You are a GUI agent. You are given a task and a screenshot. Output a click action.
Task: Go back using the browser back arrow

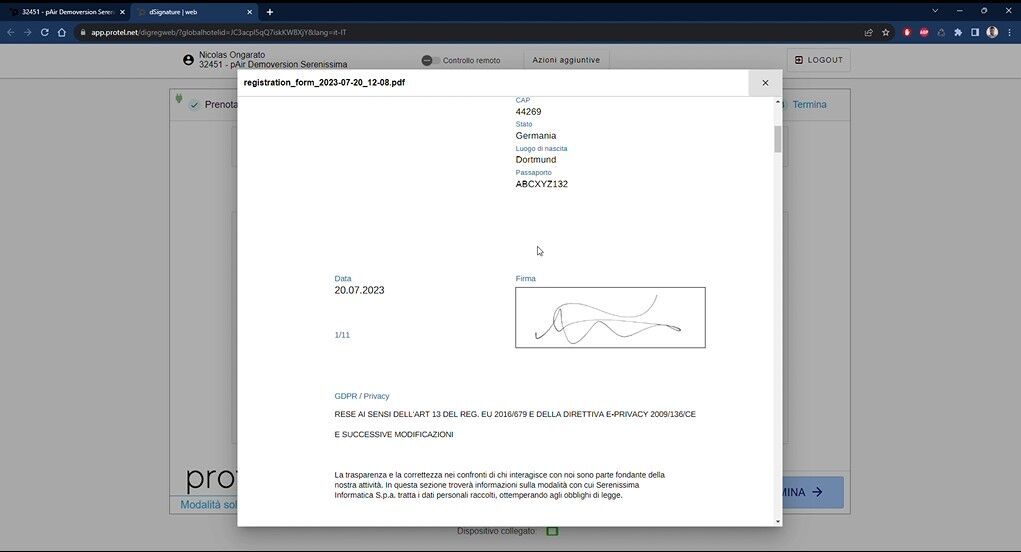coord(11,32)
